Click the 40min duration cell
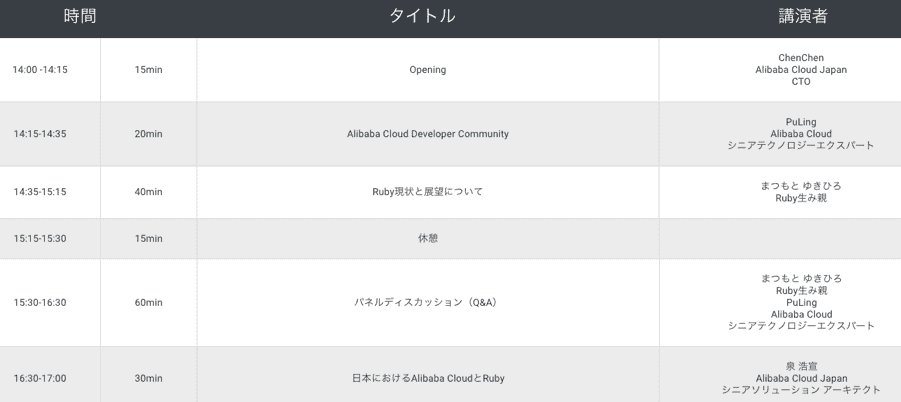This screenshot has height=402, width=901. tap(149, 192)
